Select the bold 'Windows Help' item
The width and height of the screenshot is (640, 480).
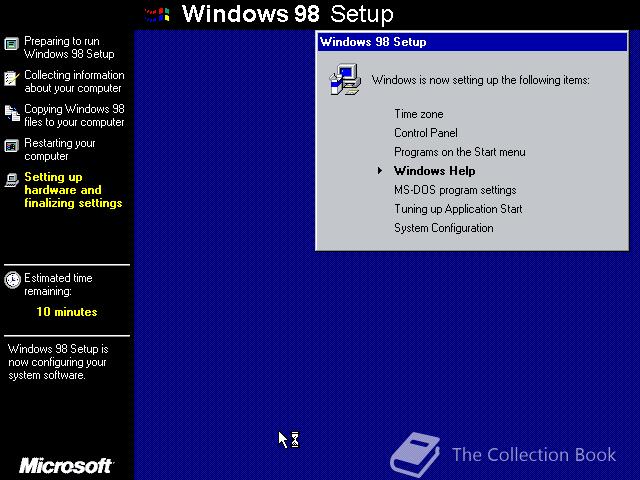pyautogui.click(x=434, y=171)
